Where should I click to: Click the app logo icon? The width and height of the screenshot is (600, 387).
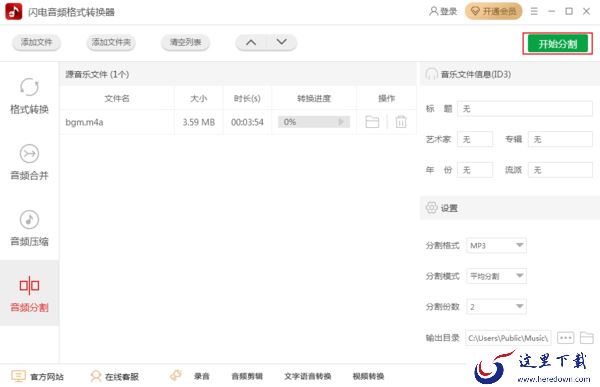(14, 11)
